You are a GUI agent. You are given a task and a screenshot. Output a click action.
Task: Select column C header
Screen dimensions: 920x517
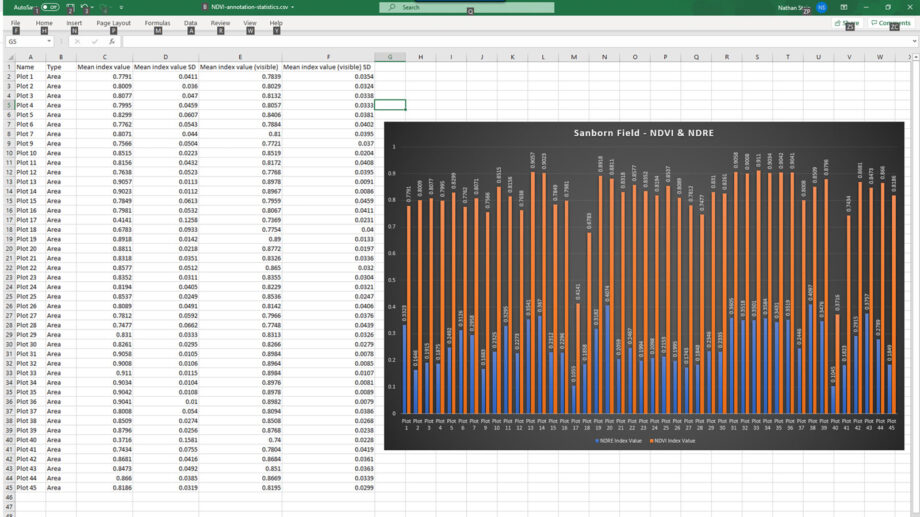click(104, 57)
